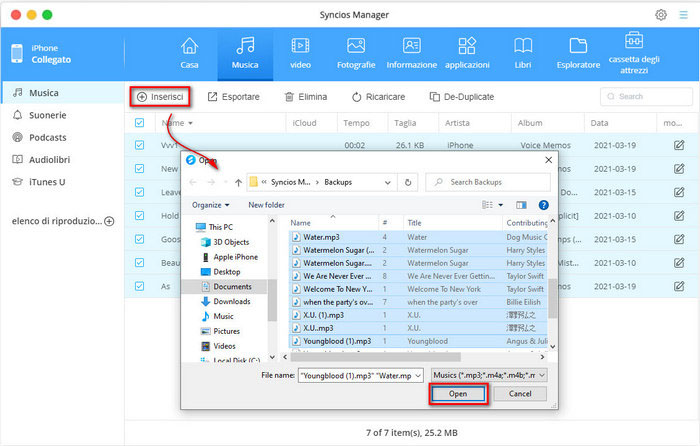
Task: Go back in the Open dialog
Action: point(193,182)
